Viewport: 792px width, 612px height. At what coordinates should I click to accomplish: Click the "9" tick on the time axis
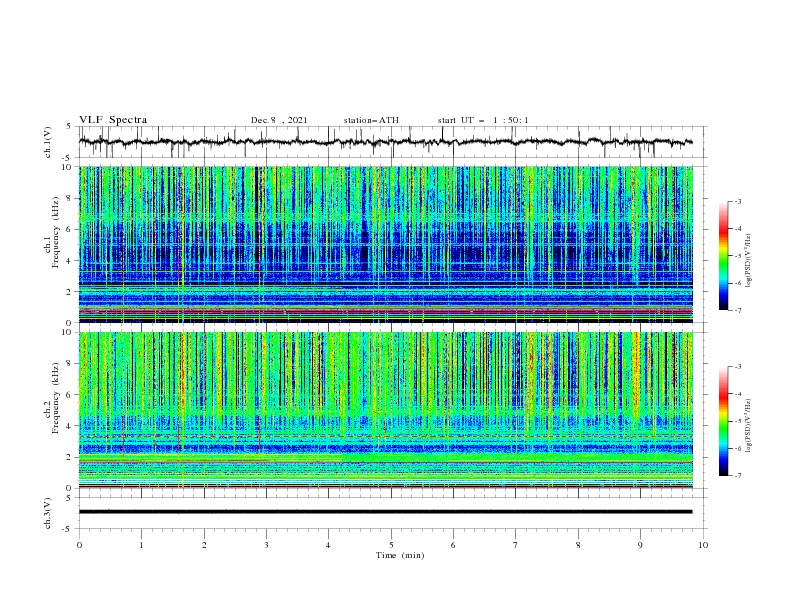click(640, 545)
